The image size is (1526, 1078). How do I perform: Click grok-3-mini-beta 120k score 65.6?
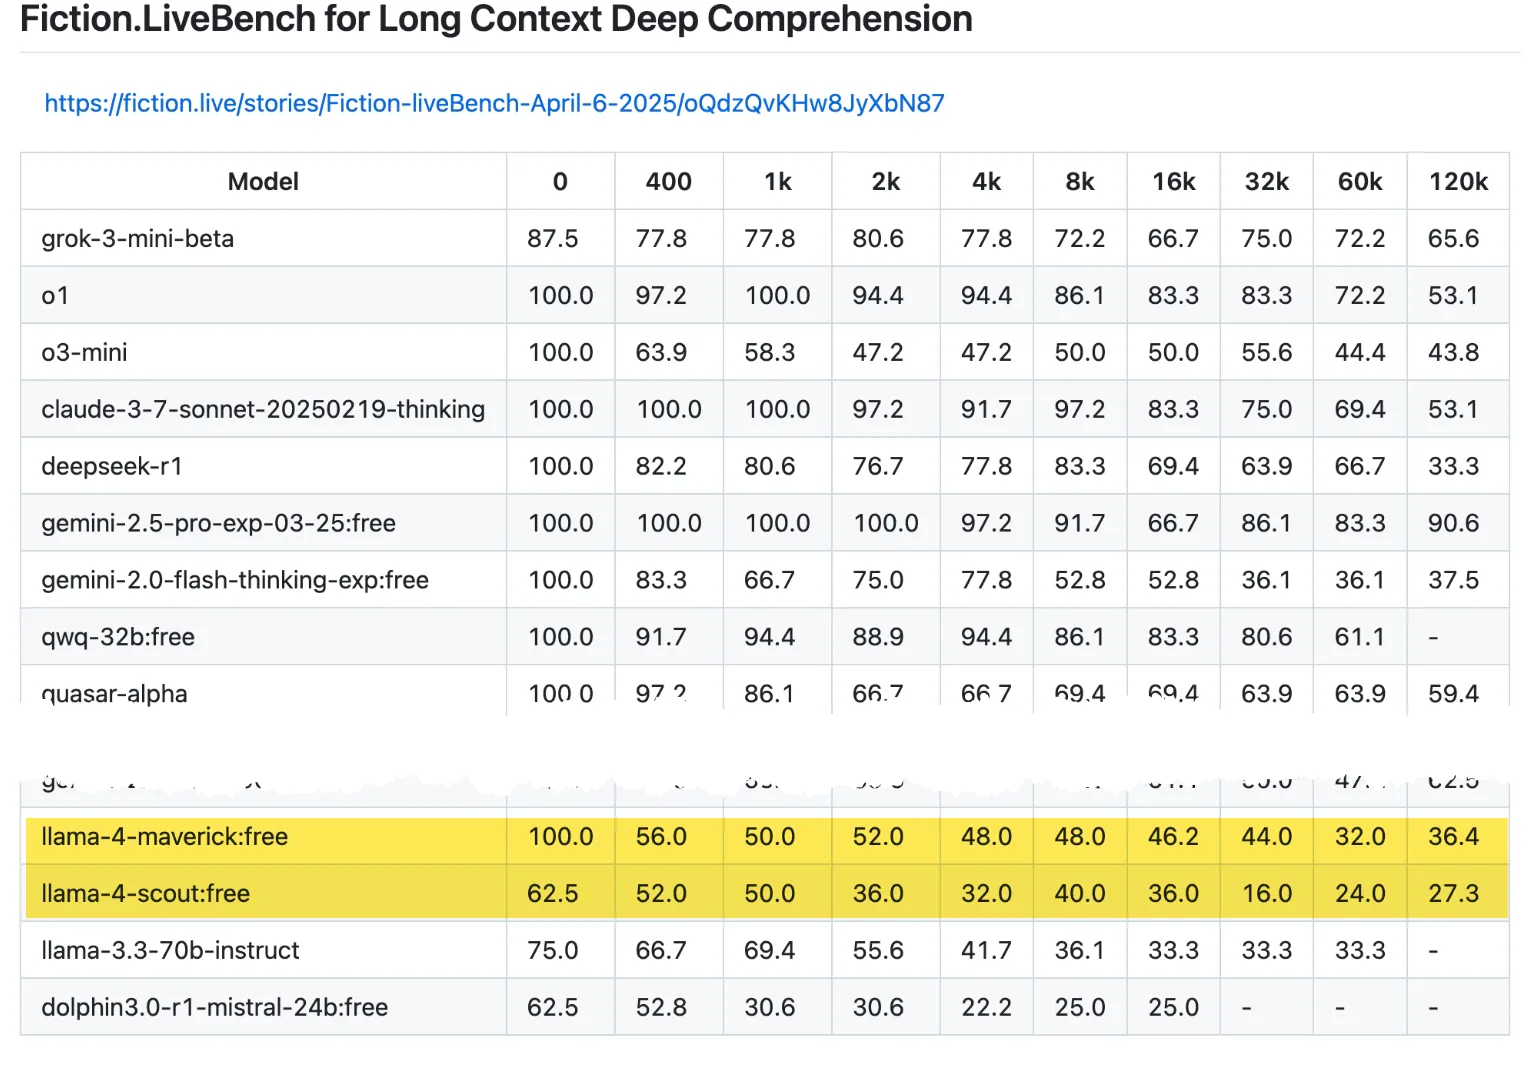[1454, 238]
